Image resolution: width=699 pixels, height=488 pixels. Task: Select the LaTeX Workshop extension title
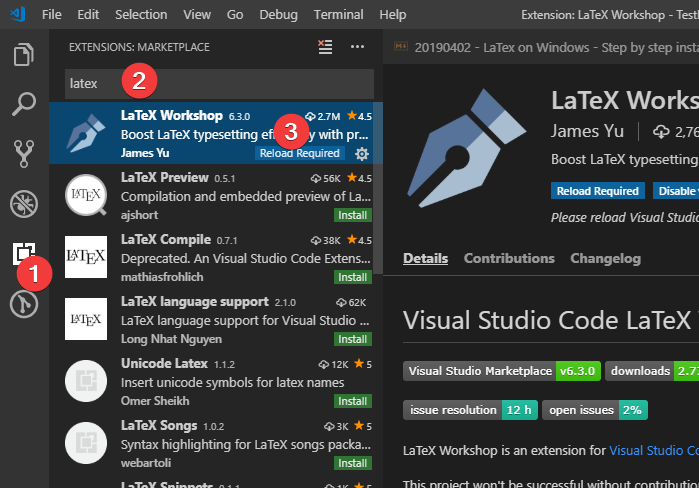click(x=172, y=115)
